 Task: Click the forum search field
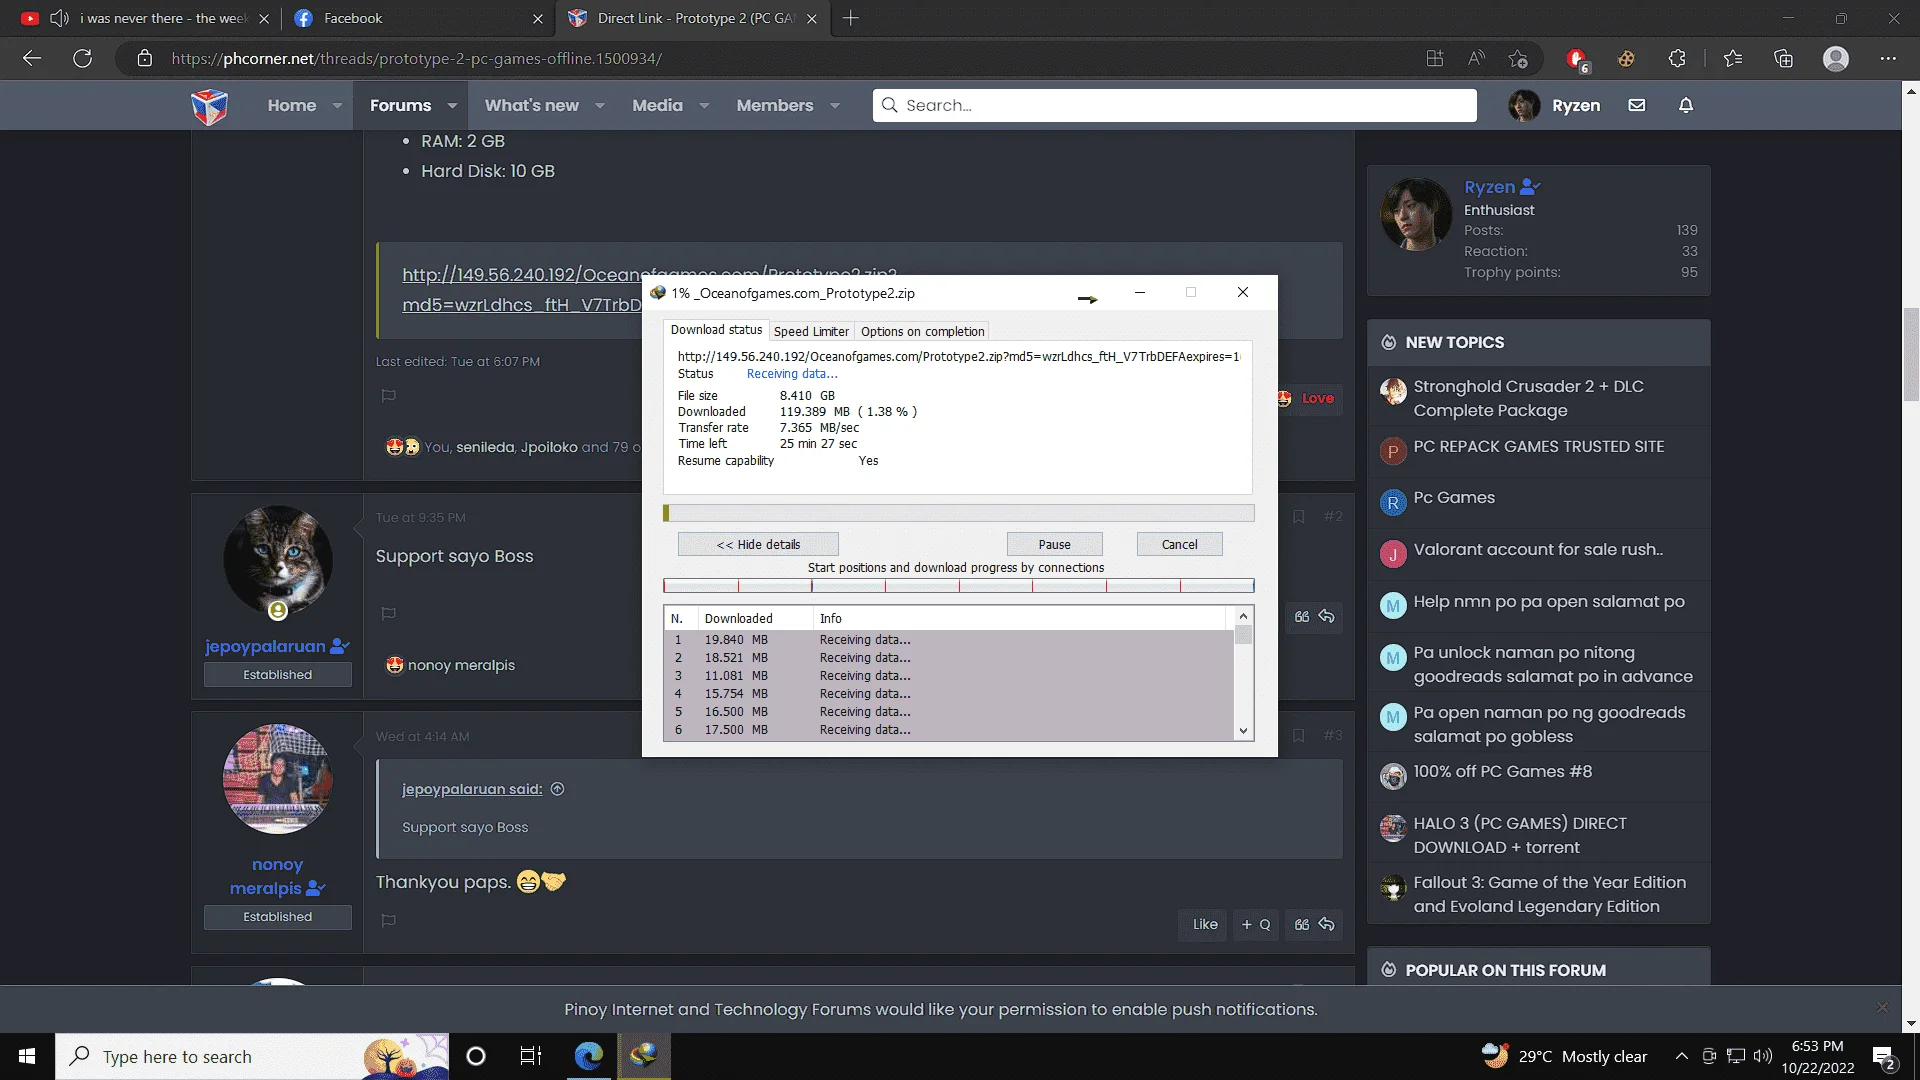tap(1175, 105)
